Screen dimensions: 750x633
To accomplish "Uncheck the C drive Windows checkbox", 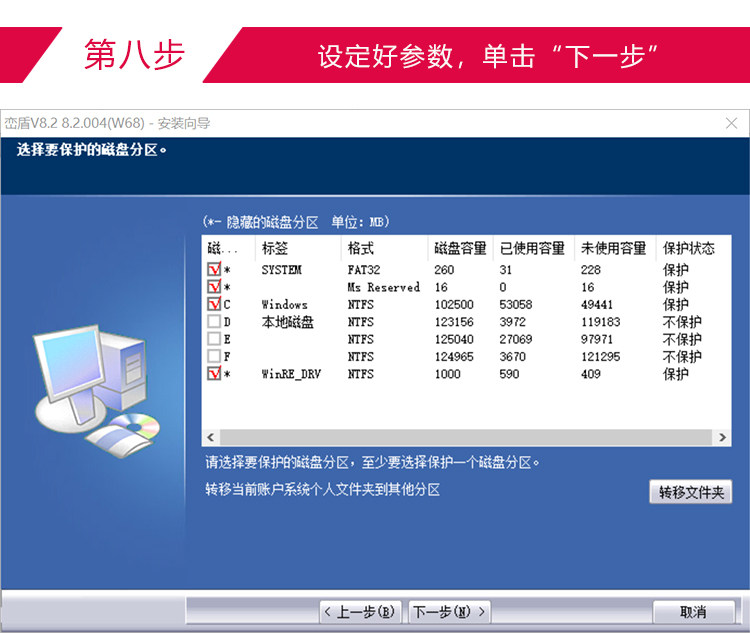I will (x=214, y=303).
